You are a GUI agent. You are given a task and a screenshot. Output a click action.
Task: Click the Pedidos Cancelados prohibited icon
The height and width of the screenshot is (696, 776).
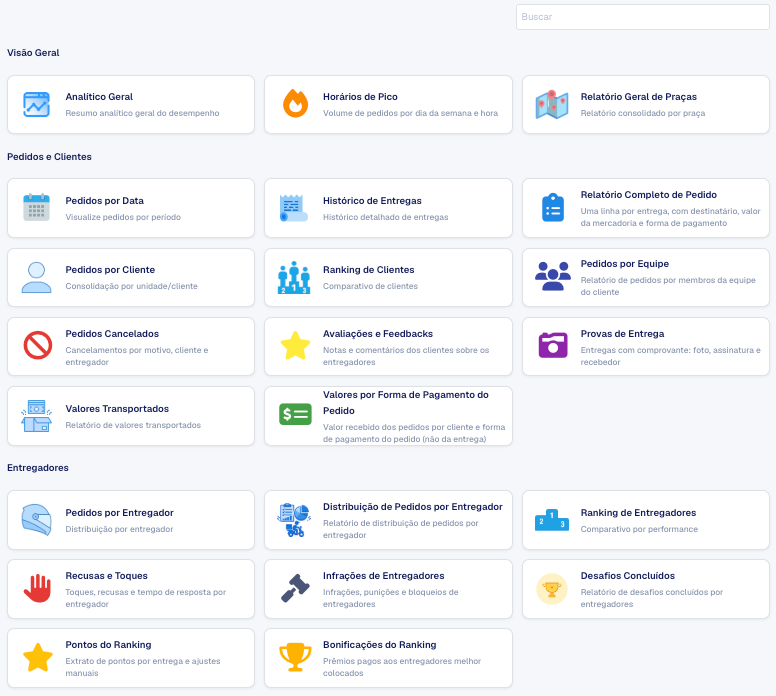click(x=38, y=345)
